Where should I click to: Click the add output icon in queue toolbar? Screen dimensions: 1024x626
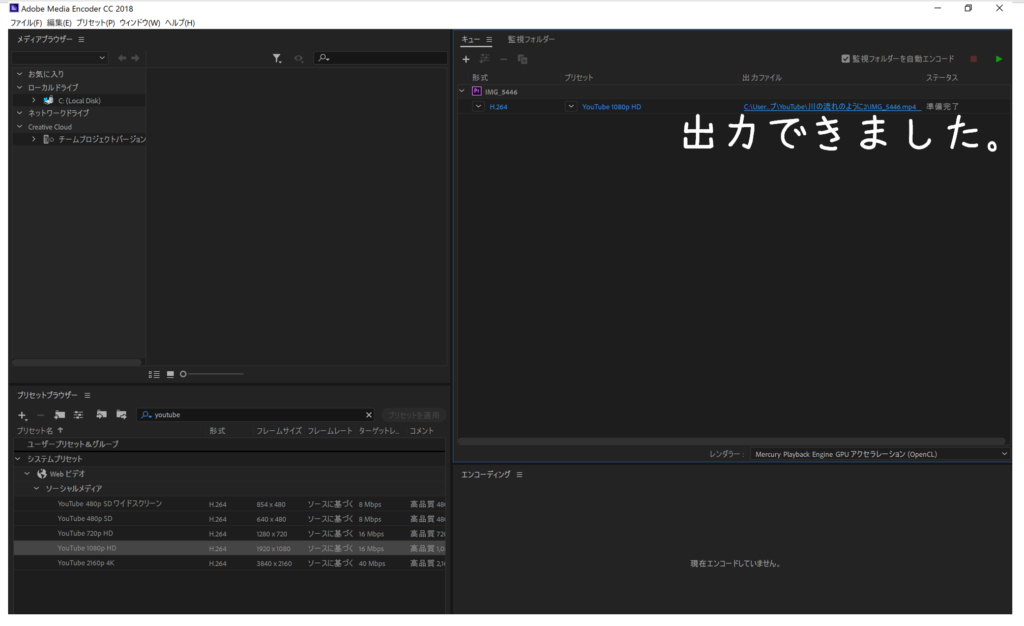(484, 59)
